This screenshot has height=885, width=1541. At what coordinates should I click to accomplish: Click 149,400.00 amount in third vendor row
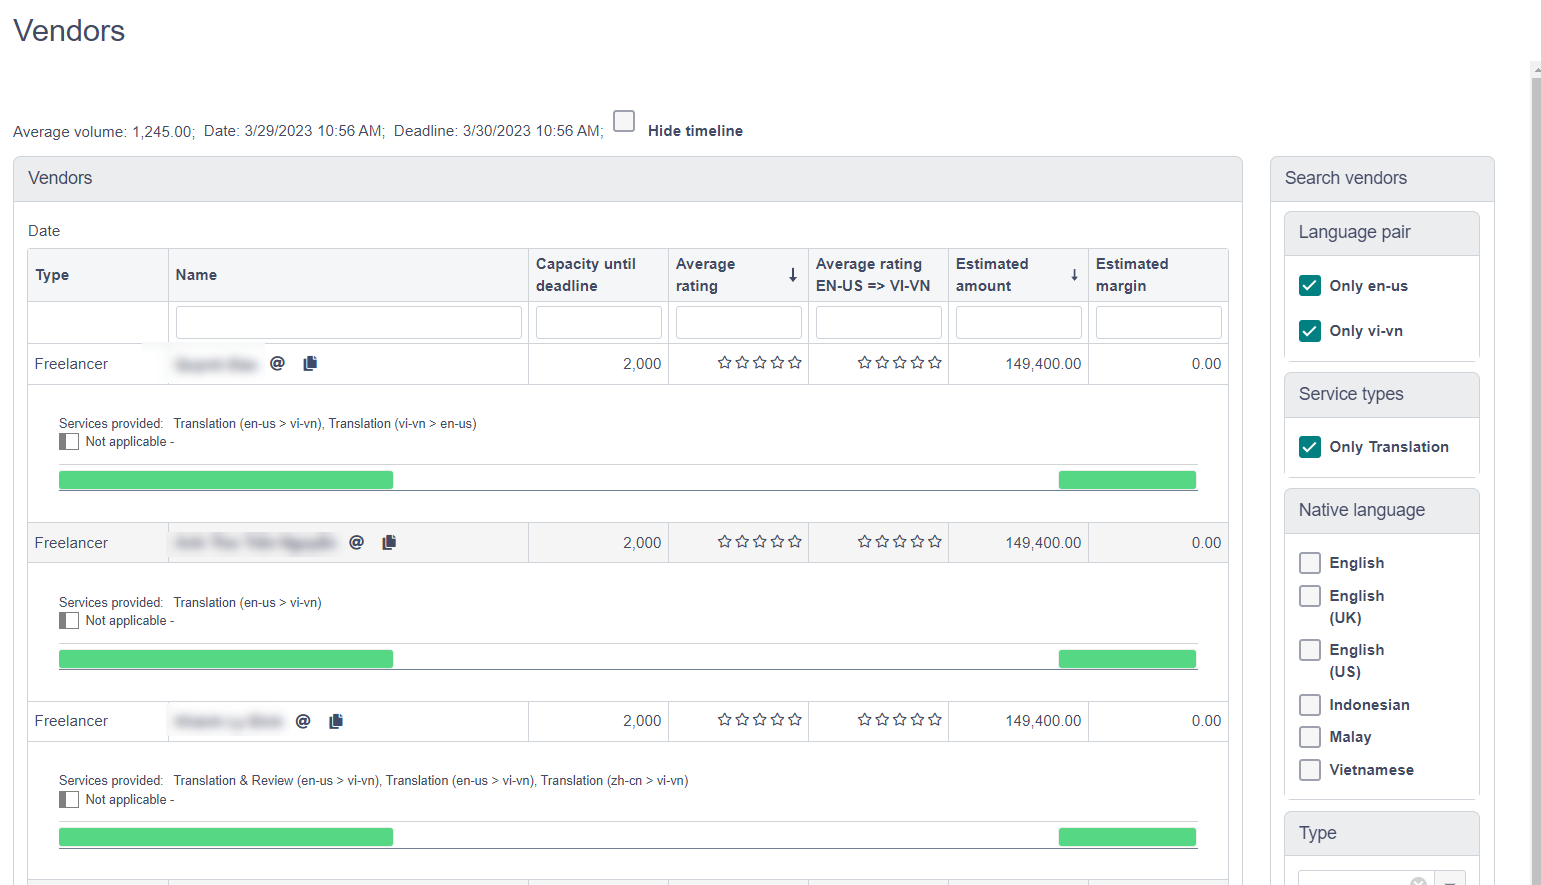[x=1043, y=721]
